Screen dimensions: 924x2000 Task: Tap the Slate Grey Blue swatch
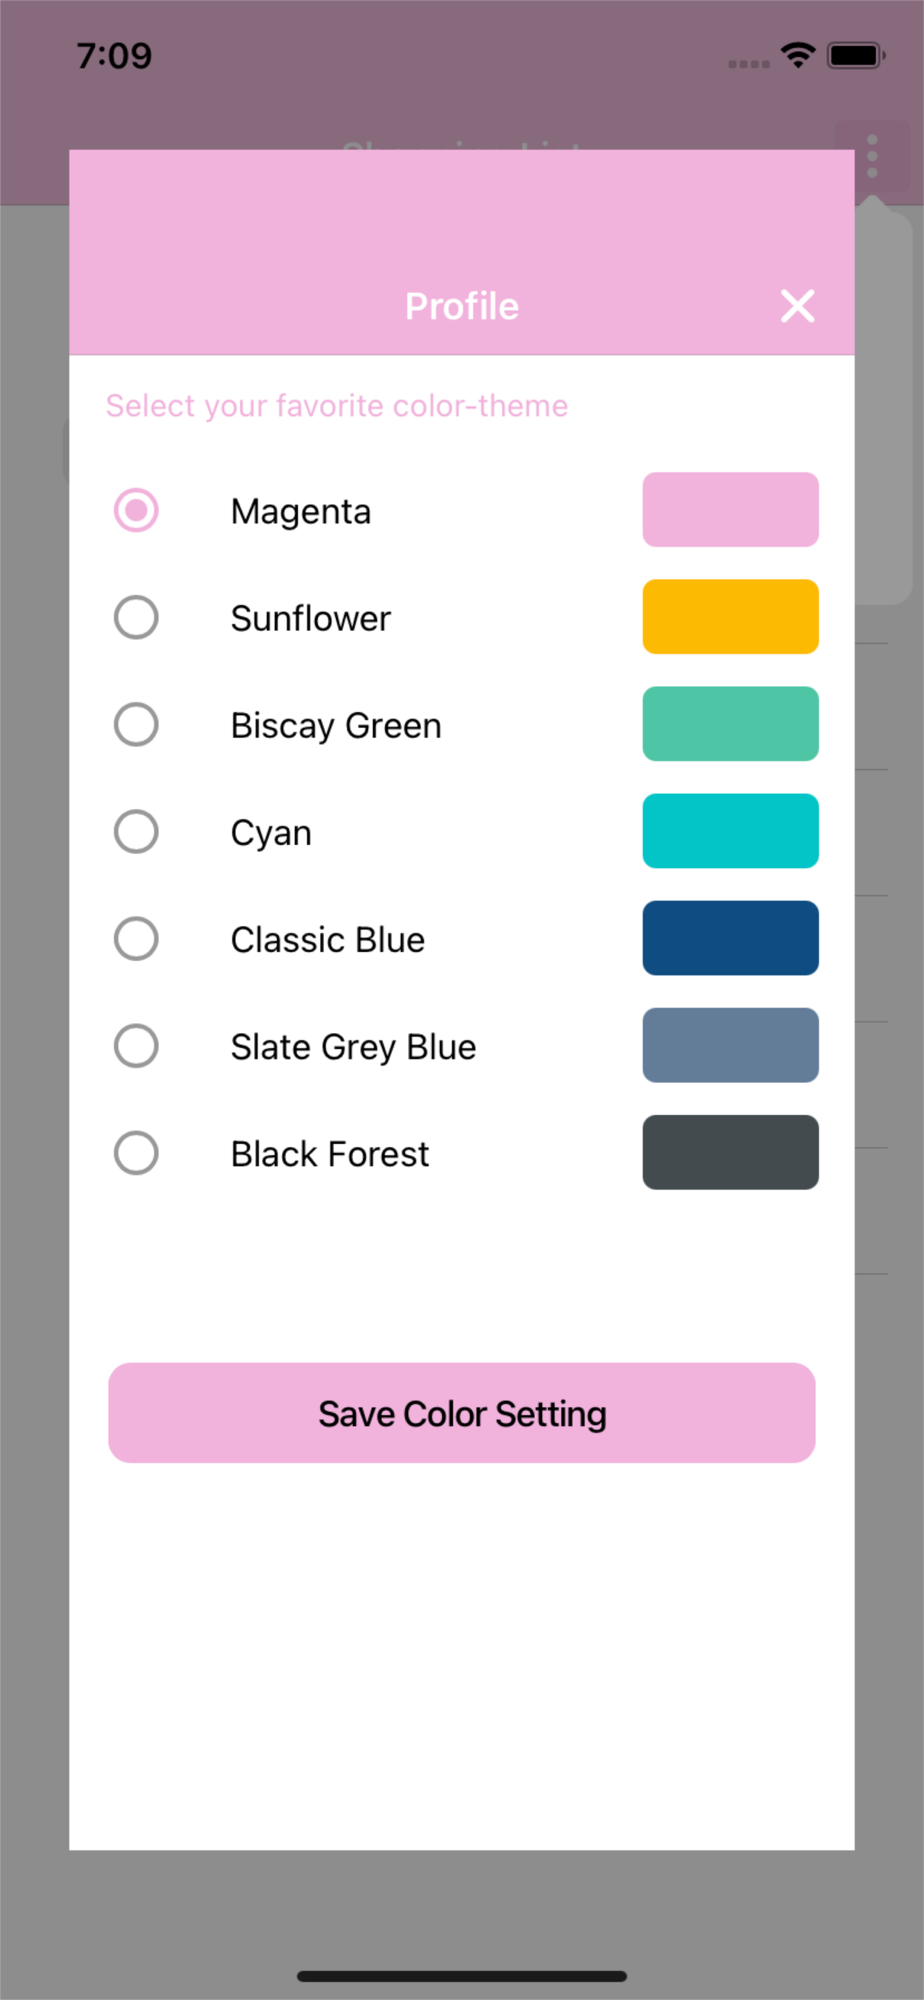tap(731, 1045)
